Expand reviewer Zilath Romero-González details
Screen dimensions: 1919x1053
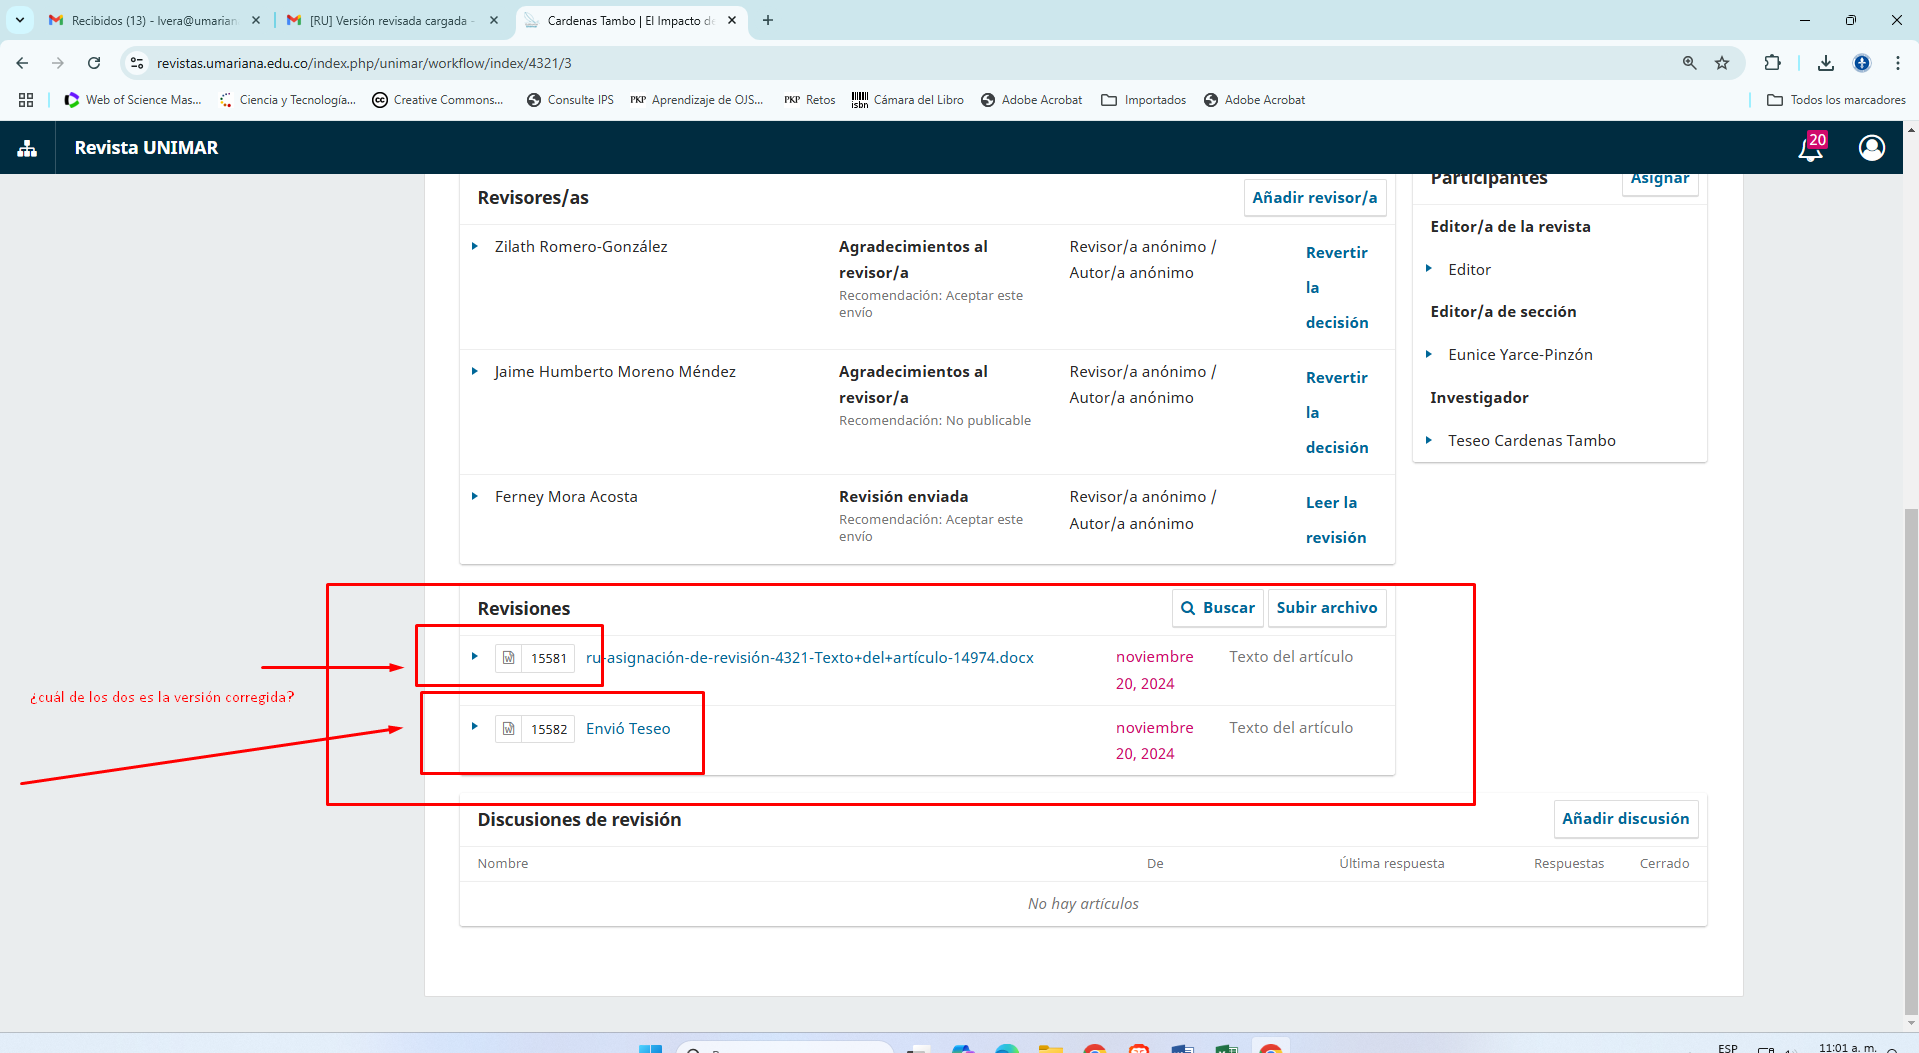coord(475,246)
